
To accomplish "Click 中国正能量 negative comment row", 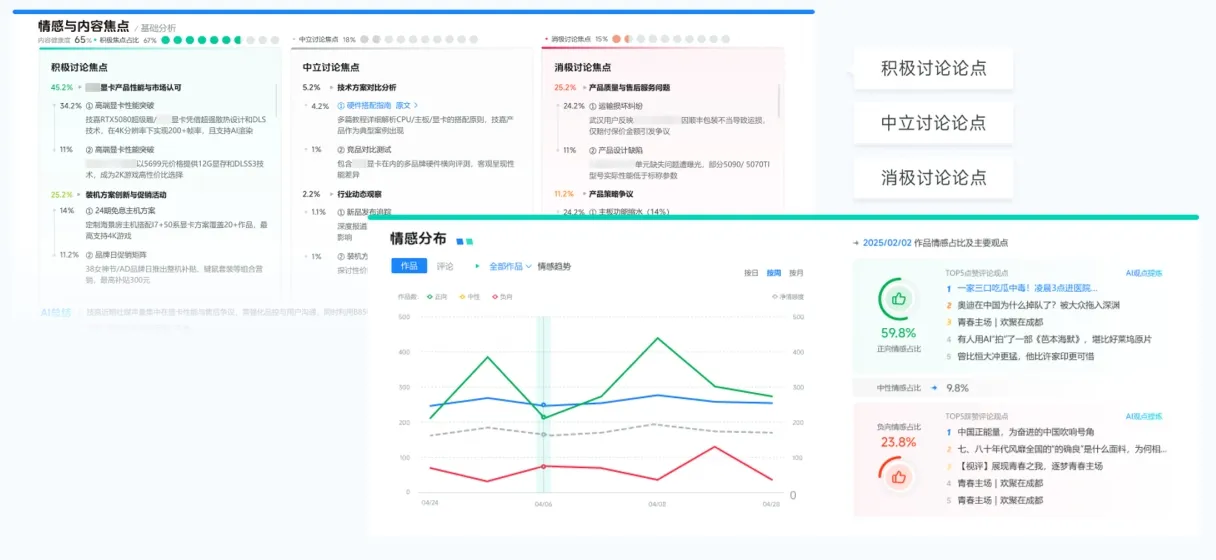I will (x=1025, y=432).
